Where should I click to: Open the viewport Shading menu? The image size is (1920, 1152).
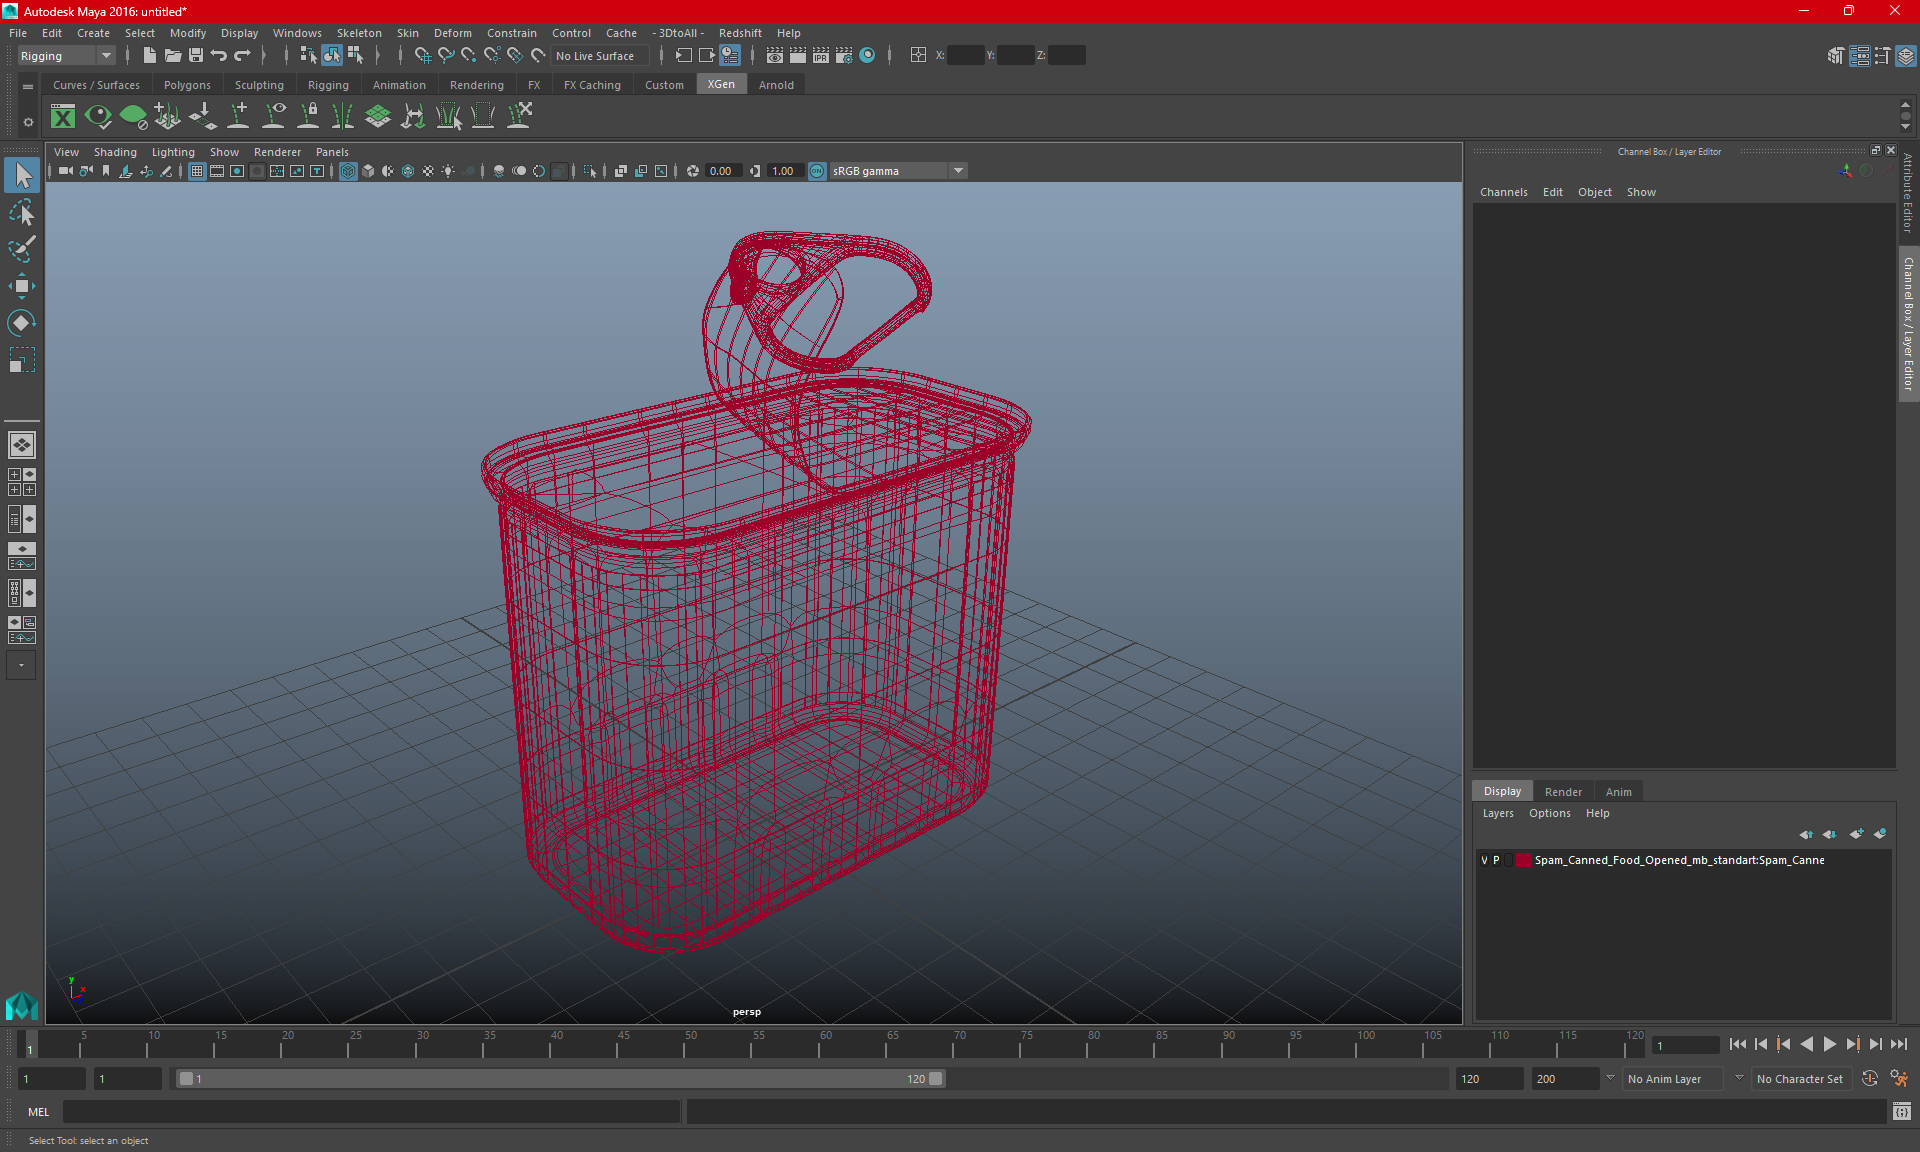point(115,152)
